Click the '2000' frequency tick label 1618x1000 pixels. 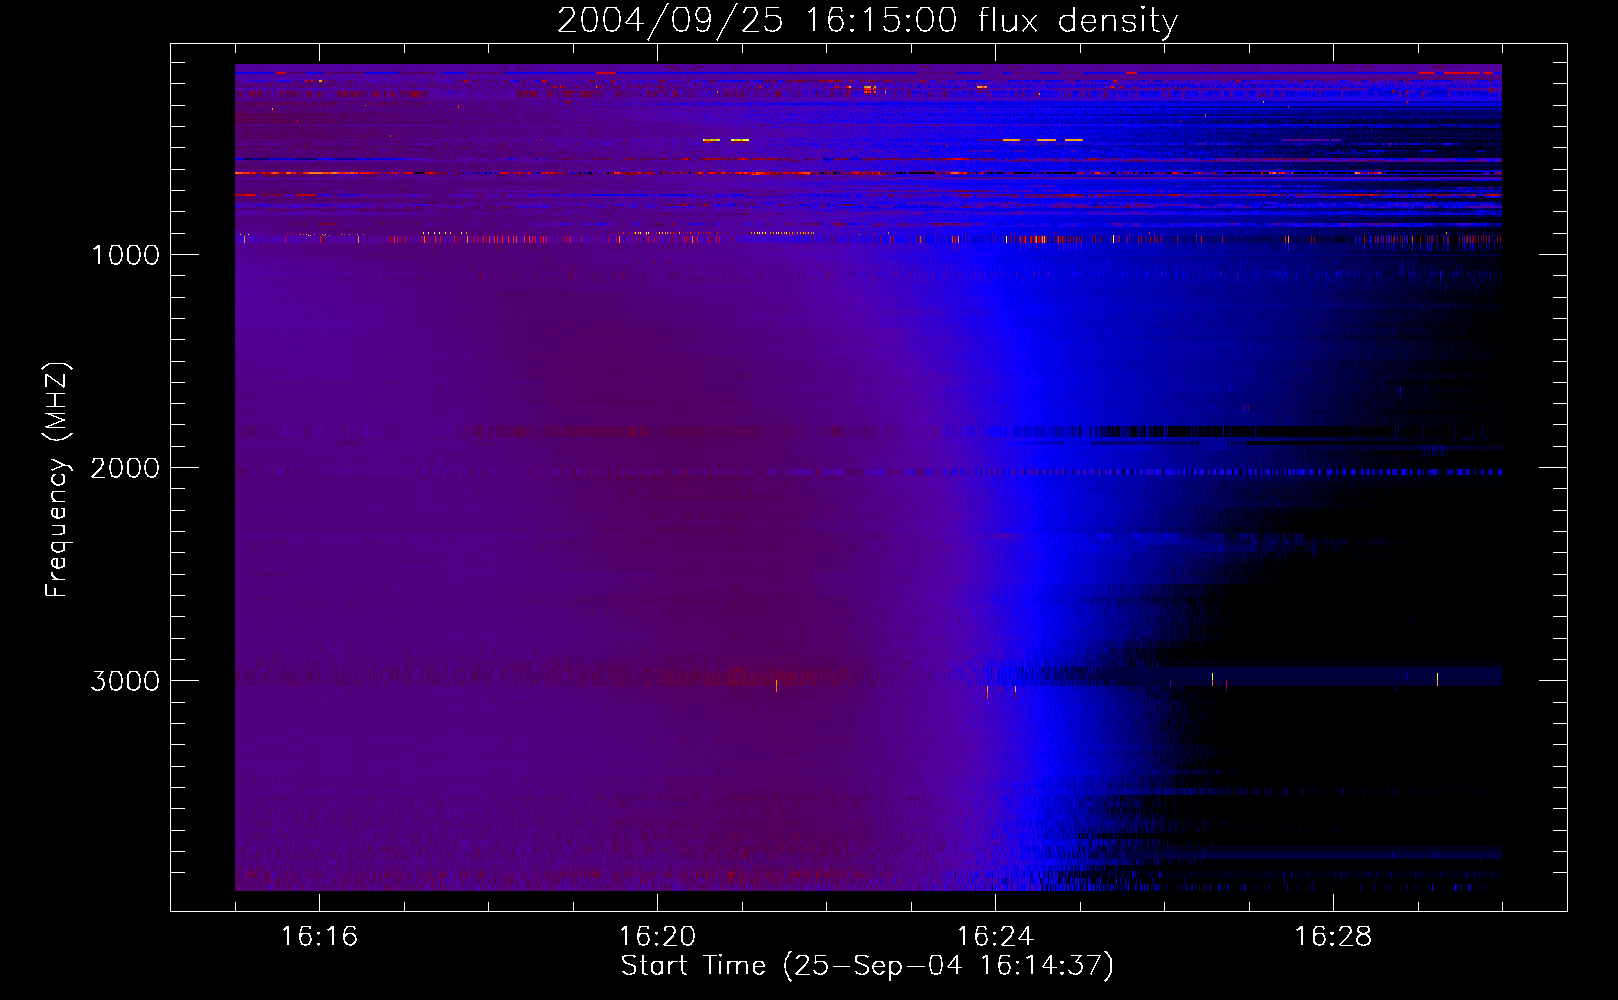125,468
